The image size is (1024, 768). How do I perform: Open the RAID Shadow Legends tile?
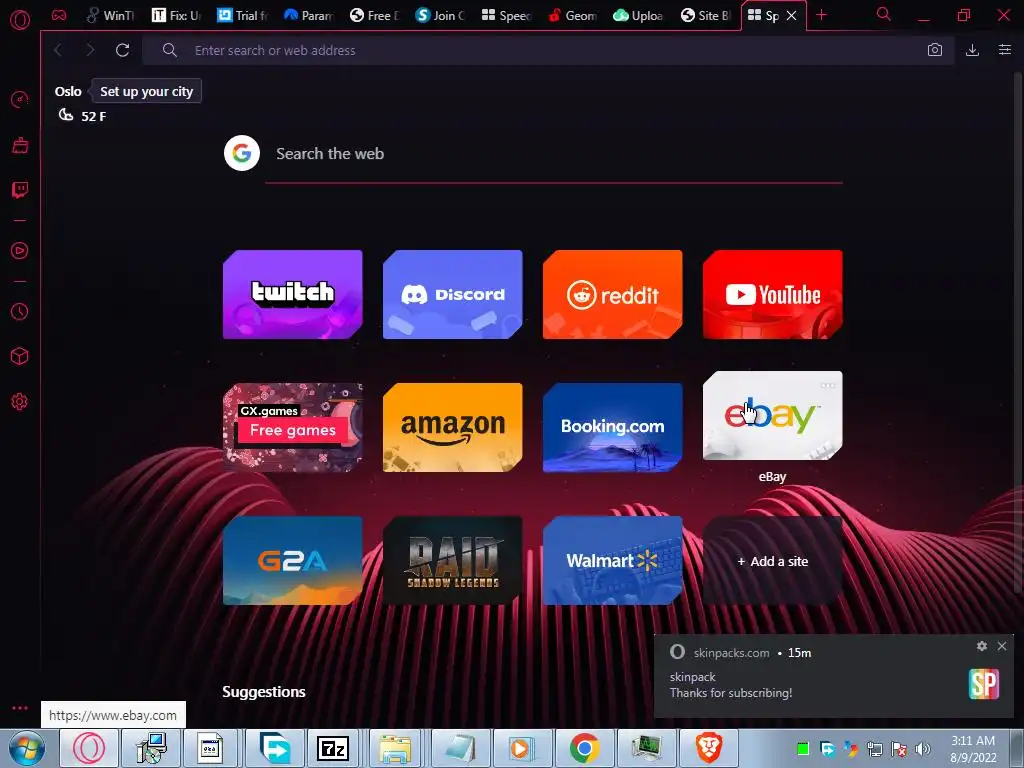[453, 561]
